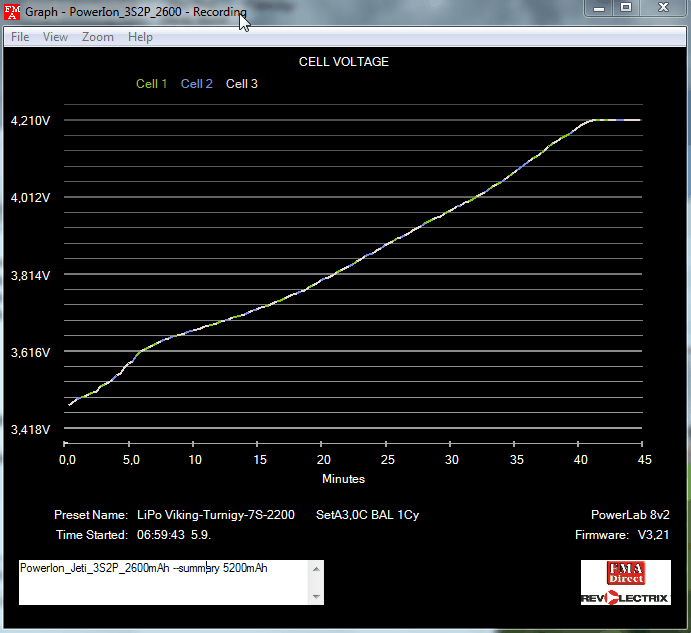Select the Cell 3 legend label
Viewport: 691px width, 633px height.
pyautogui.click(x=242, y=84)
